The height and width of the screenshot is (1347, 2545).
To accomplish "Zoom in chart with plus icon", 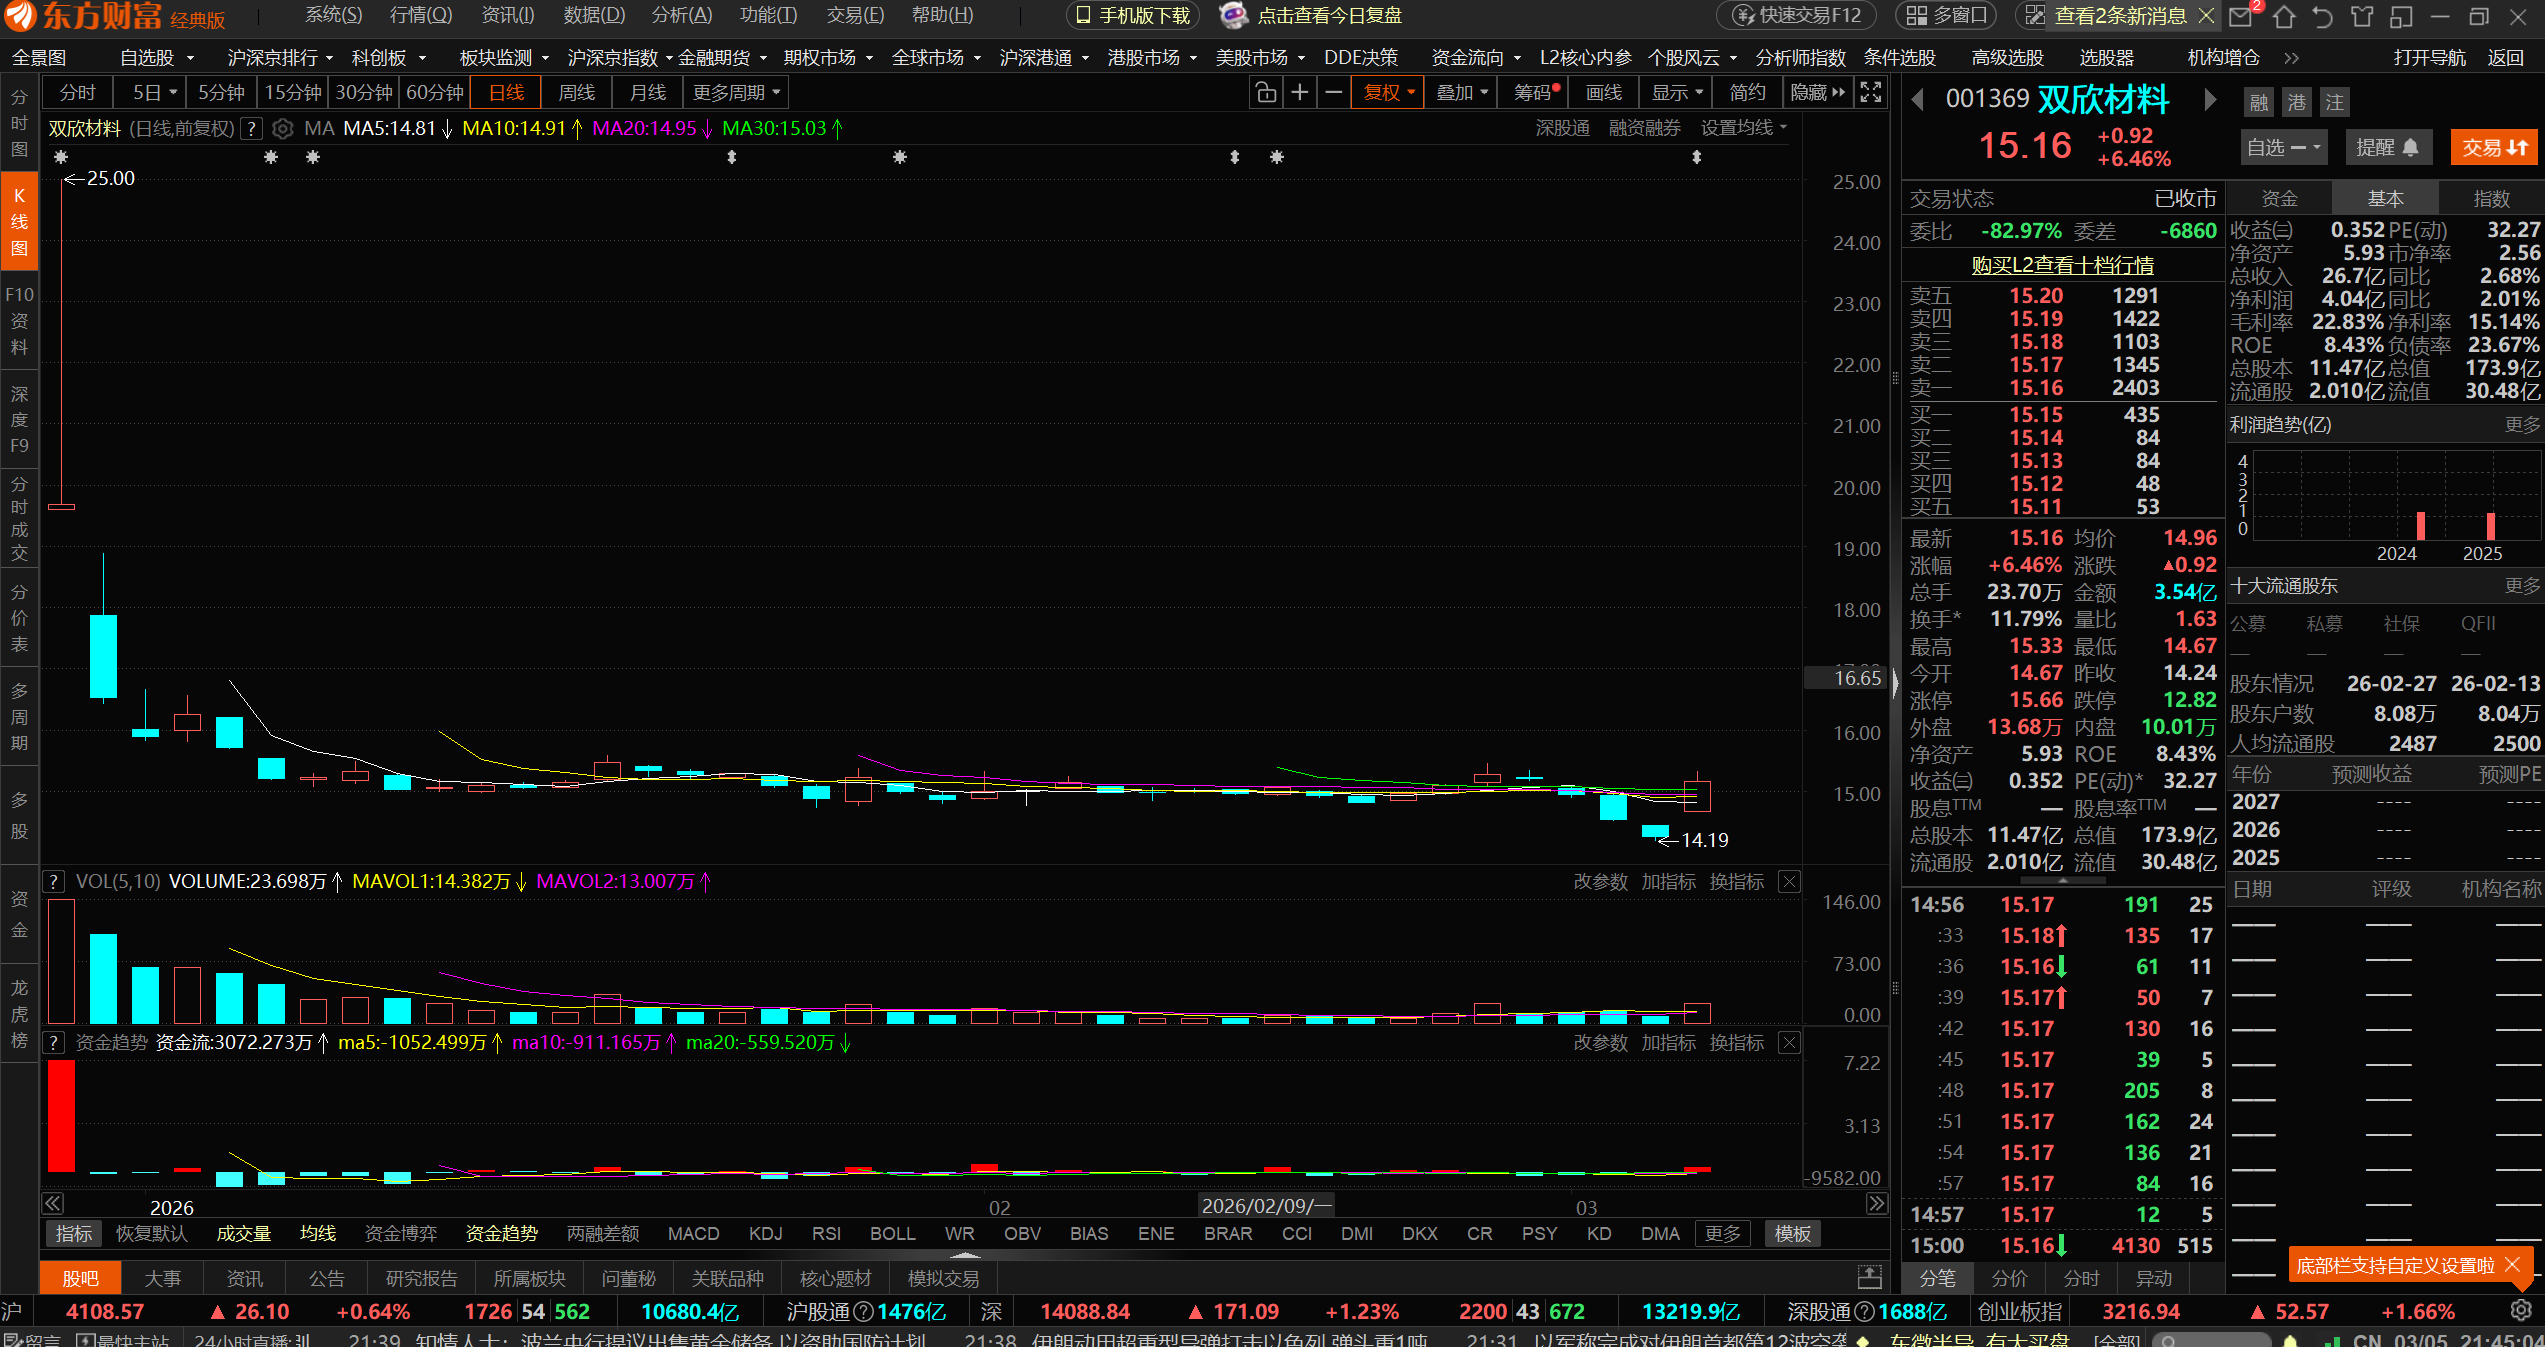I will 1300,93.
